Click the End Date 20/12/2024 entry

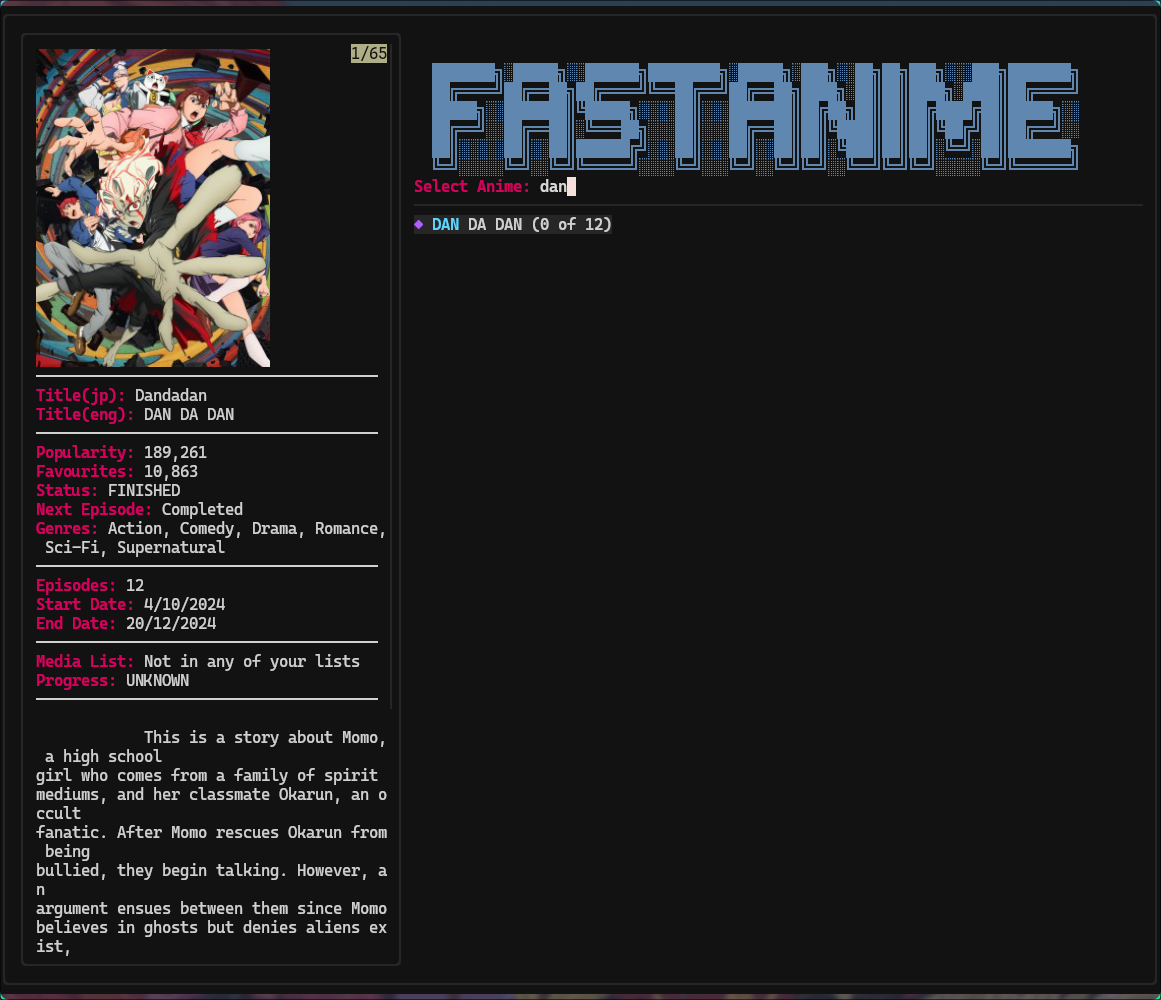(x=170, y=623)
